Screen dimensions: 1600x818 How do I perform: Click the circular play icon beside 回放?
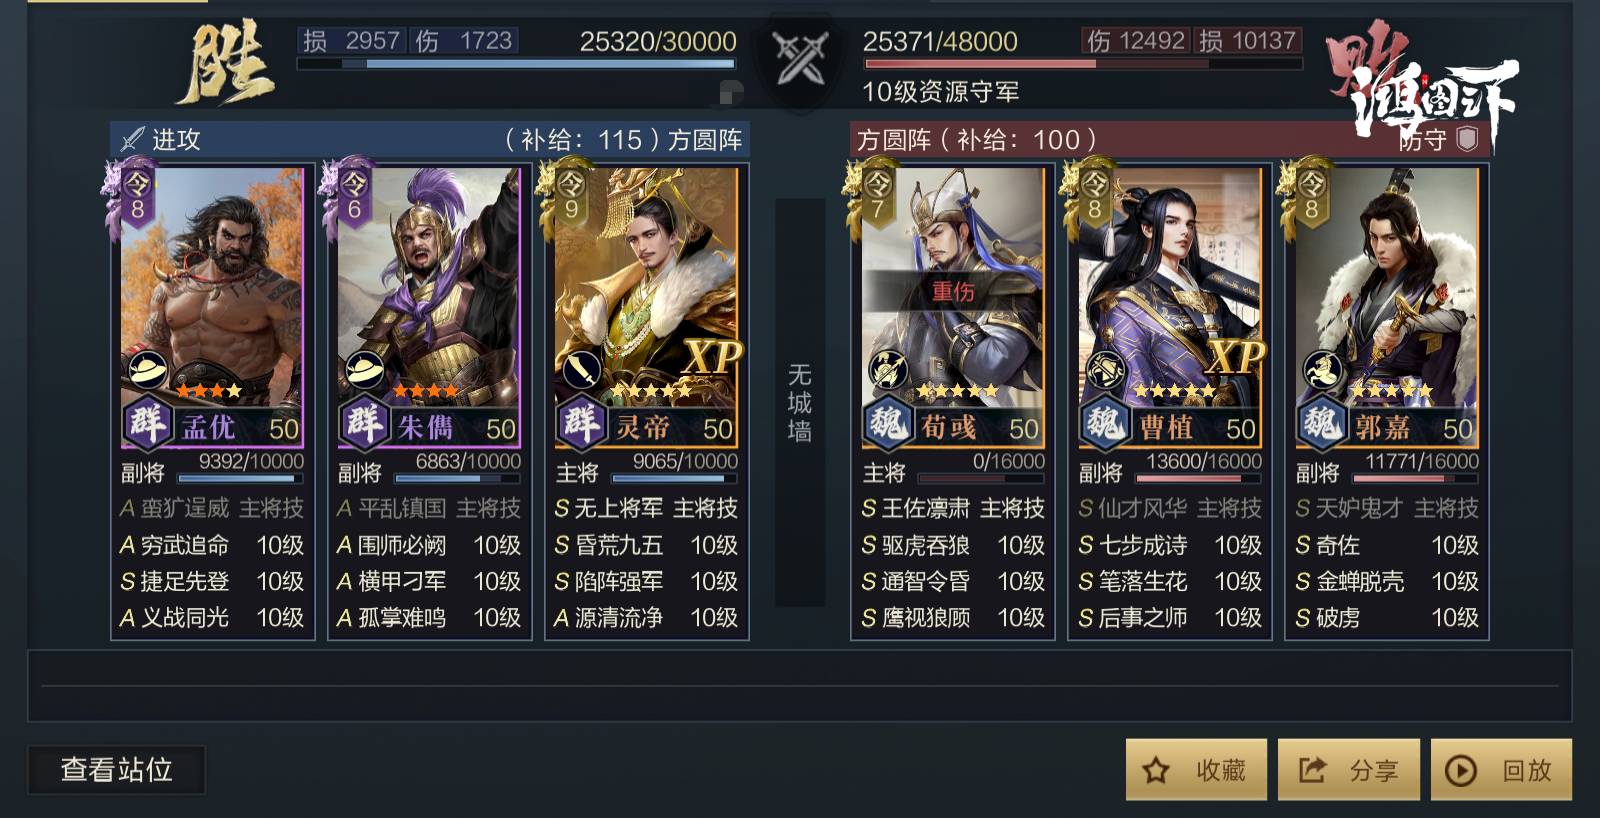pos(1461,770)
